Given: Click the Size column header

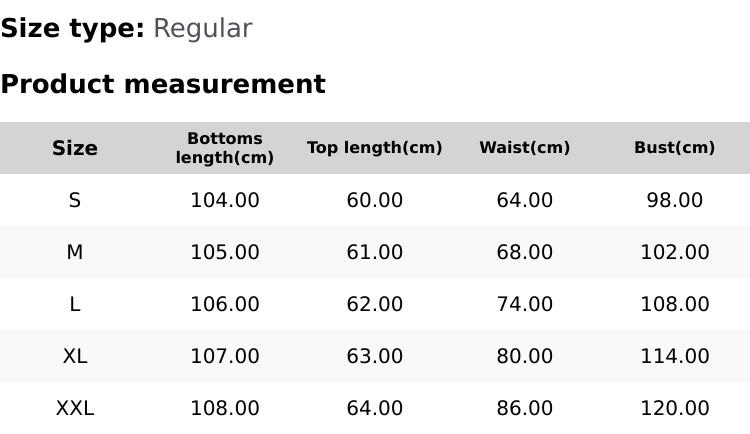Looking at the screenshot, I should [75, 148].
